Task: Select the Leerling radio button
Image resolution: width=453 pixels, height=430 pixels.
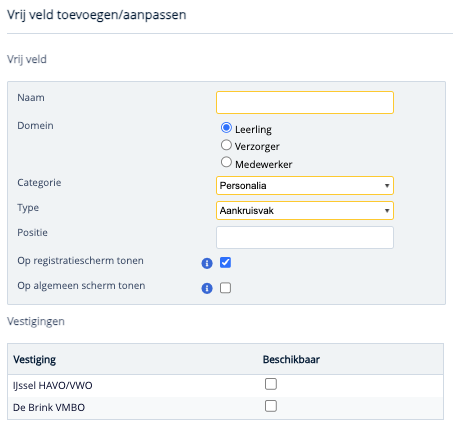Action: coord(226,128)
